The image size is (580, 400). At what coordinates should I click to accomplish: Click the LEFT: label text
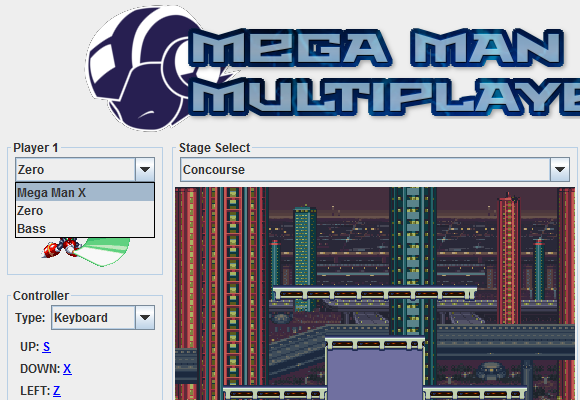tap(35, 390)
